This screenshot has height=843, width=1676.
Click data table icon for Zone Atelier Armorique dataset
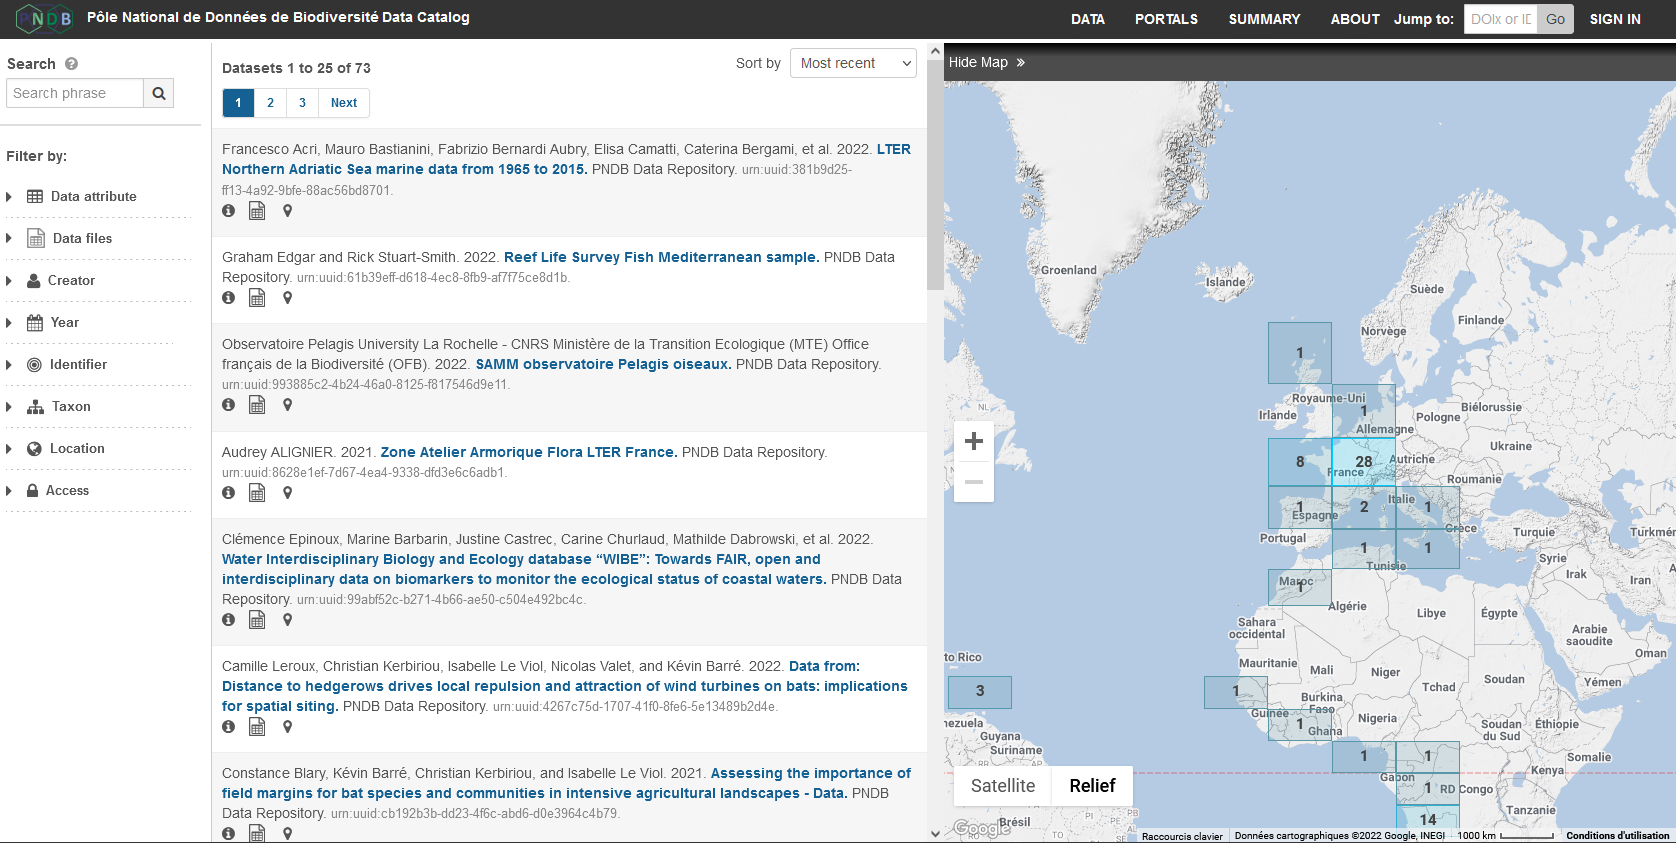257,493
